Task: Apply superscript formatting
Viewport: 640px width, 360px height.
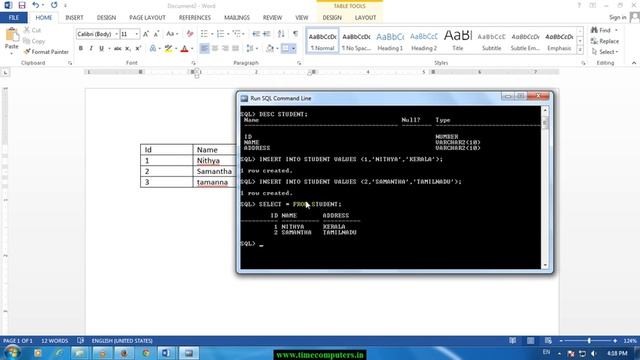Action: (138, 49)
